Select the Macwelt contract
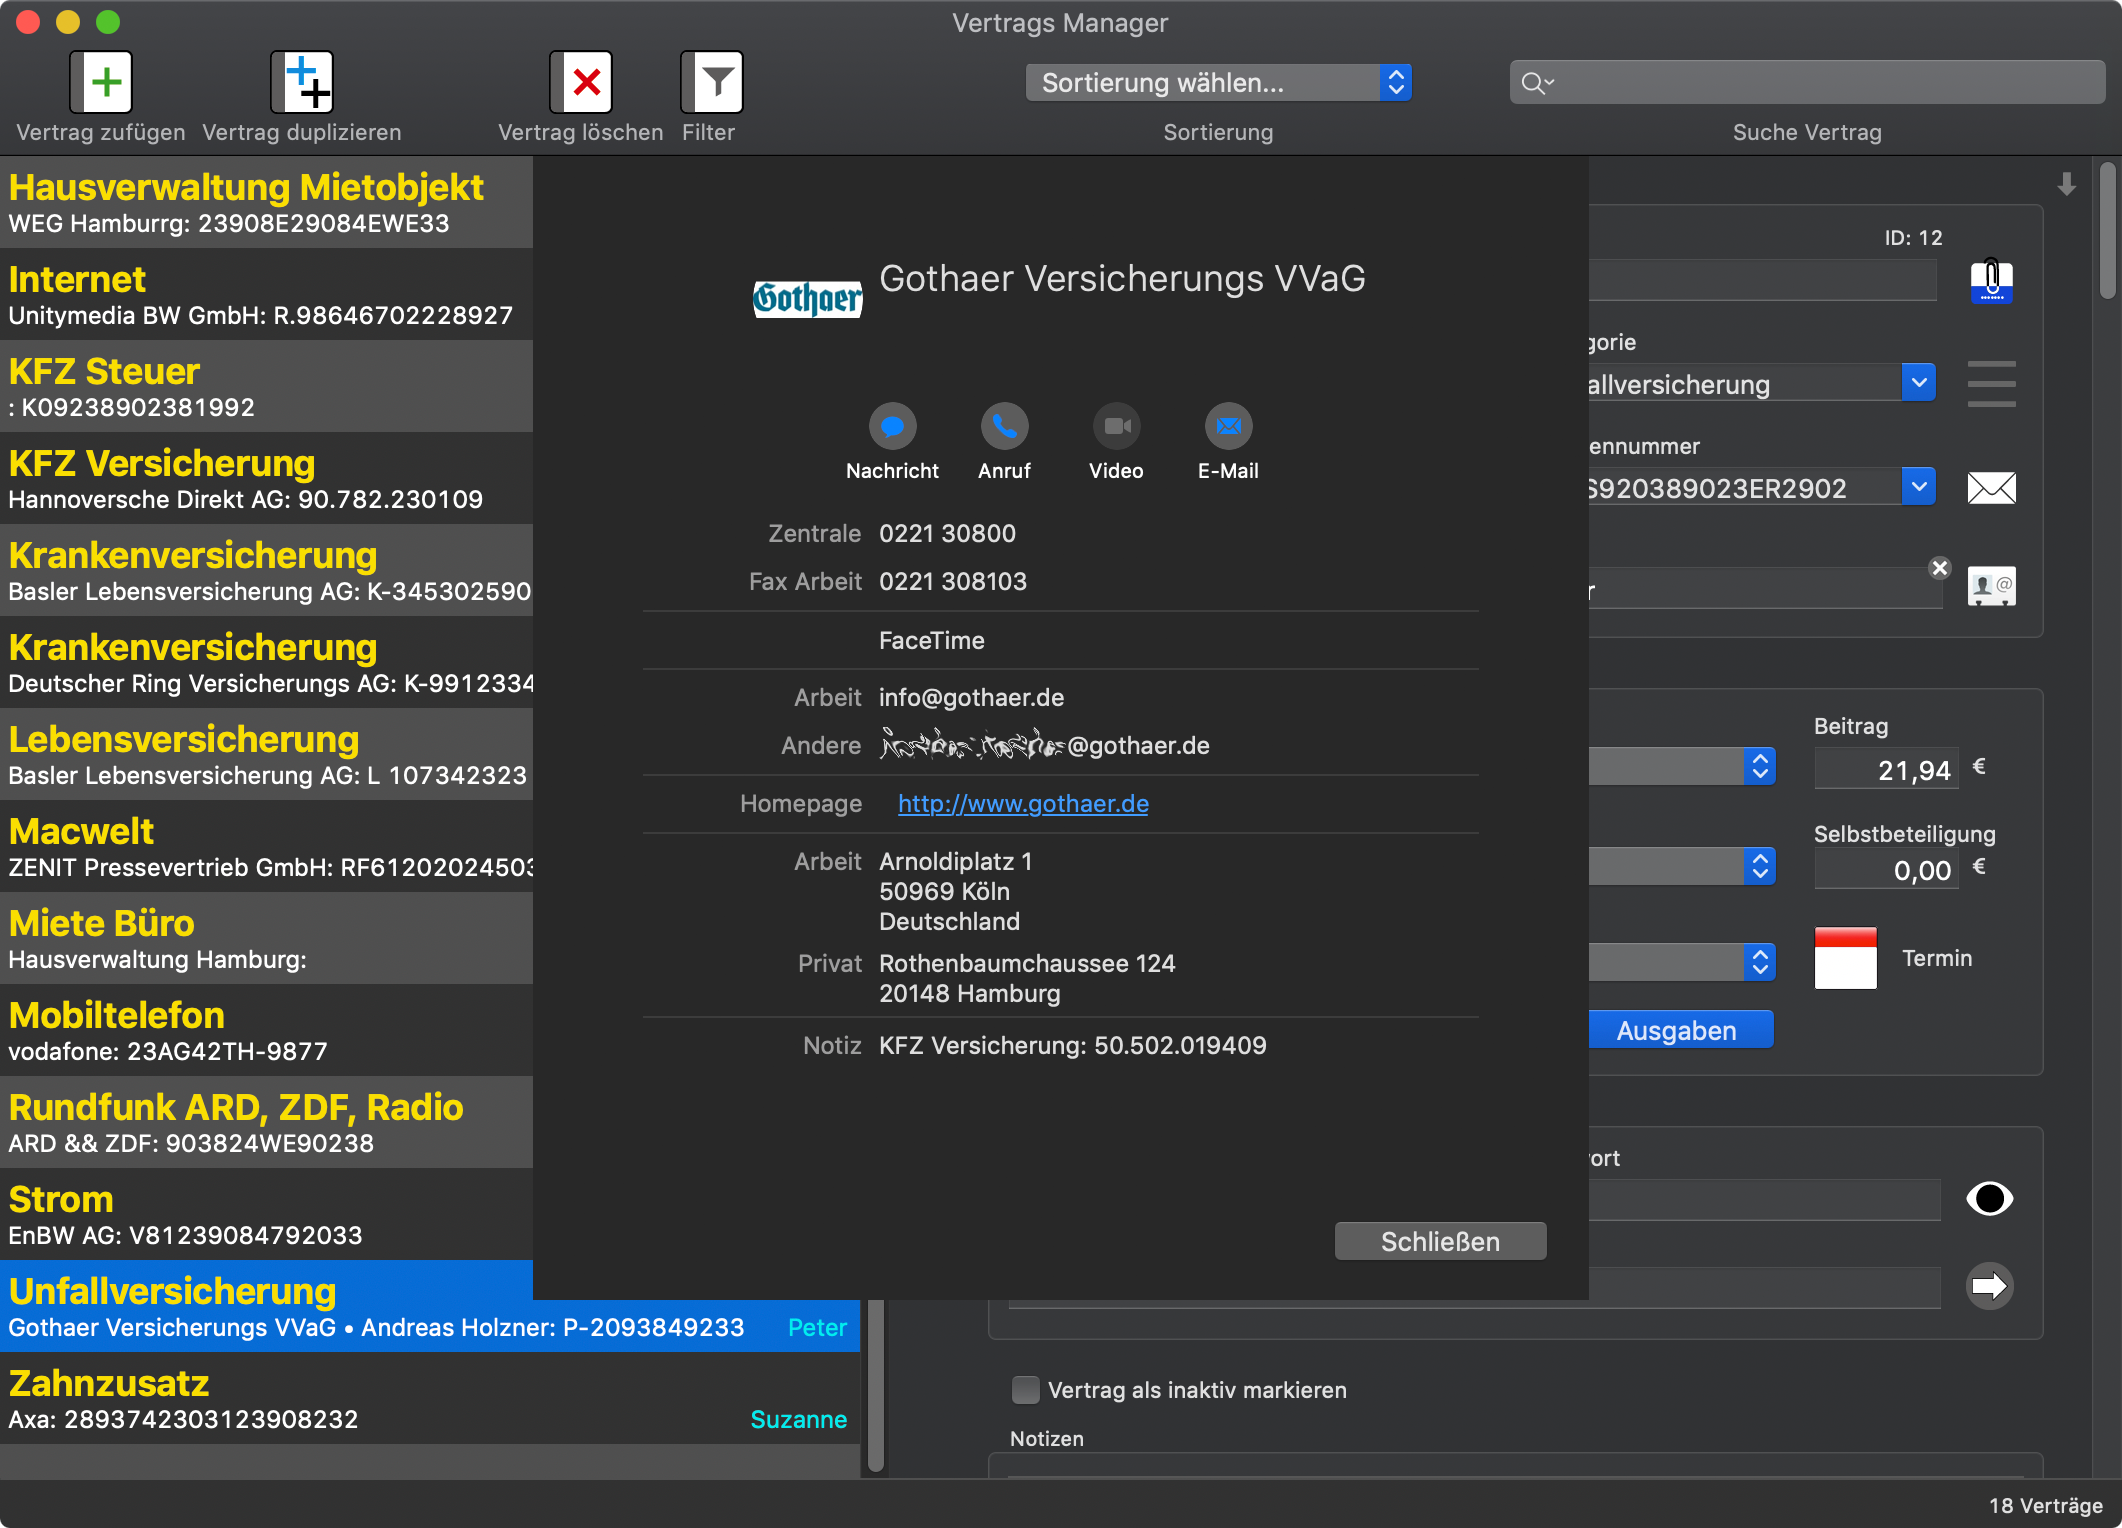The width and height of the screenshot is (2122, 1528). [266, 847]
